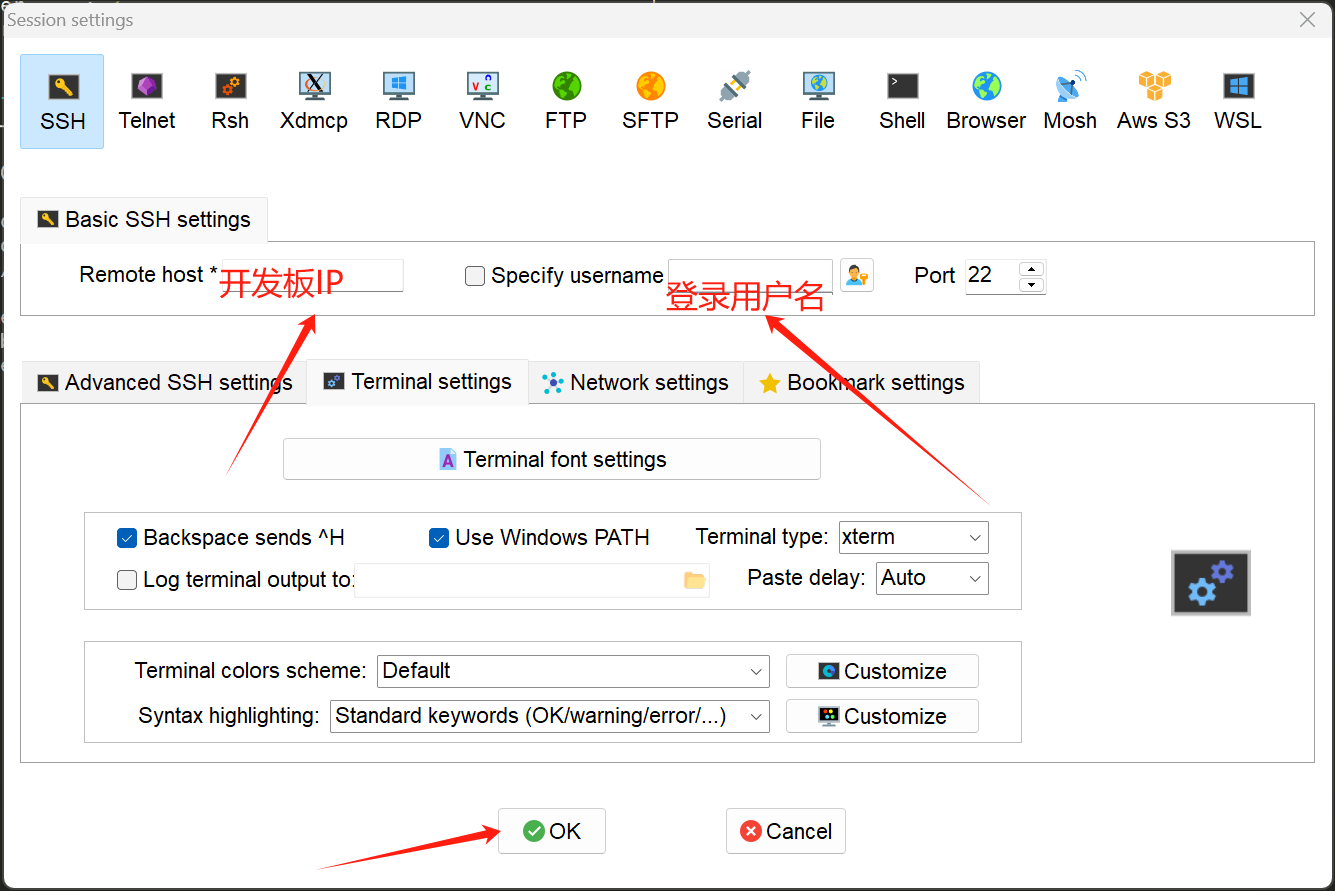
Task: Customize the terminal colors scheme
Action: click(882, 671)
